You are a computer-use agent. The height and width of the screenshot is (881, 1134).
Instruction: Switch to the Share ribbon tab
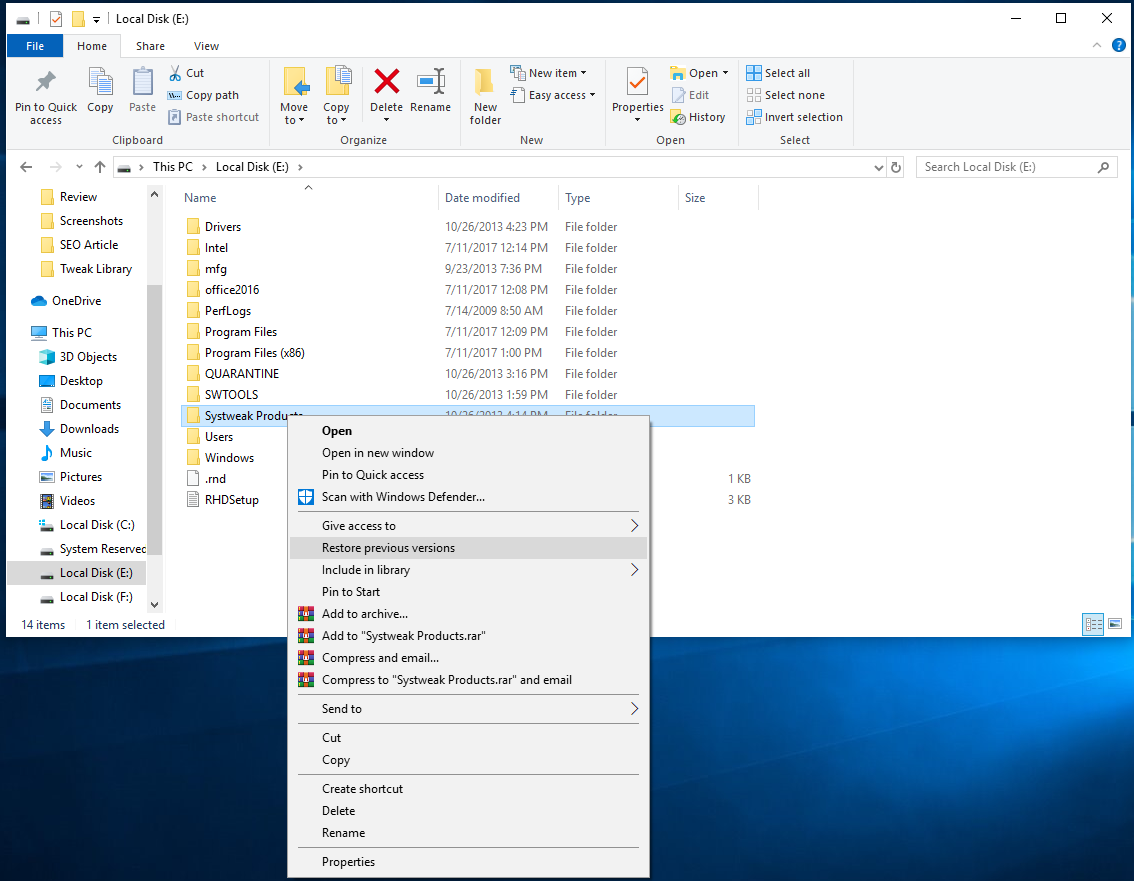click(x=150, y=46)
